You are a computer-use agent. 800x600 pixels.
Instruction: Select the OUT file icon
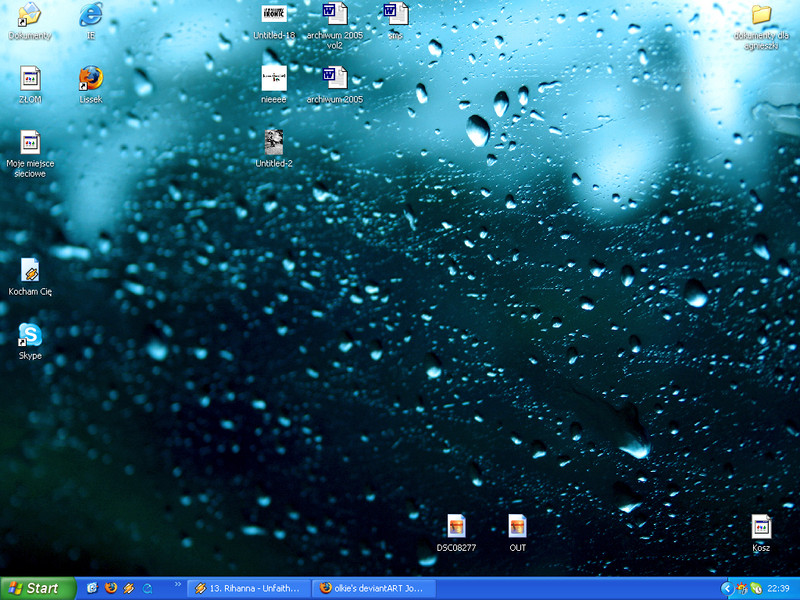(x=517, y=533)
